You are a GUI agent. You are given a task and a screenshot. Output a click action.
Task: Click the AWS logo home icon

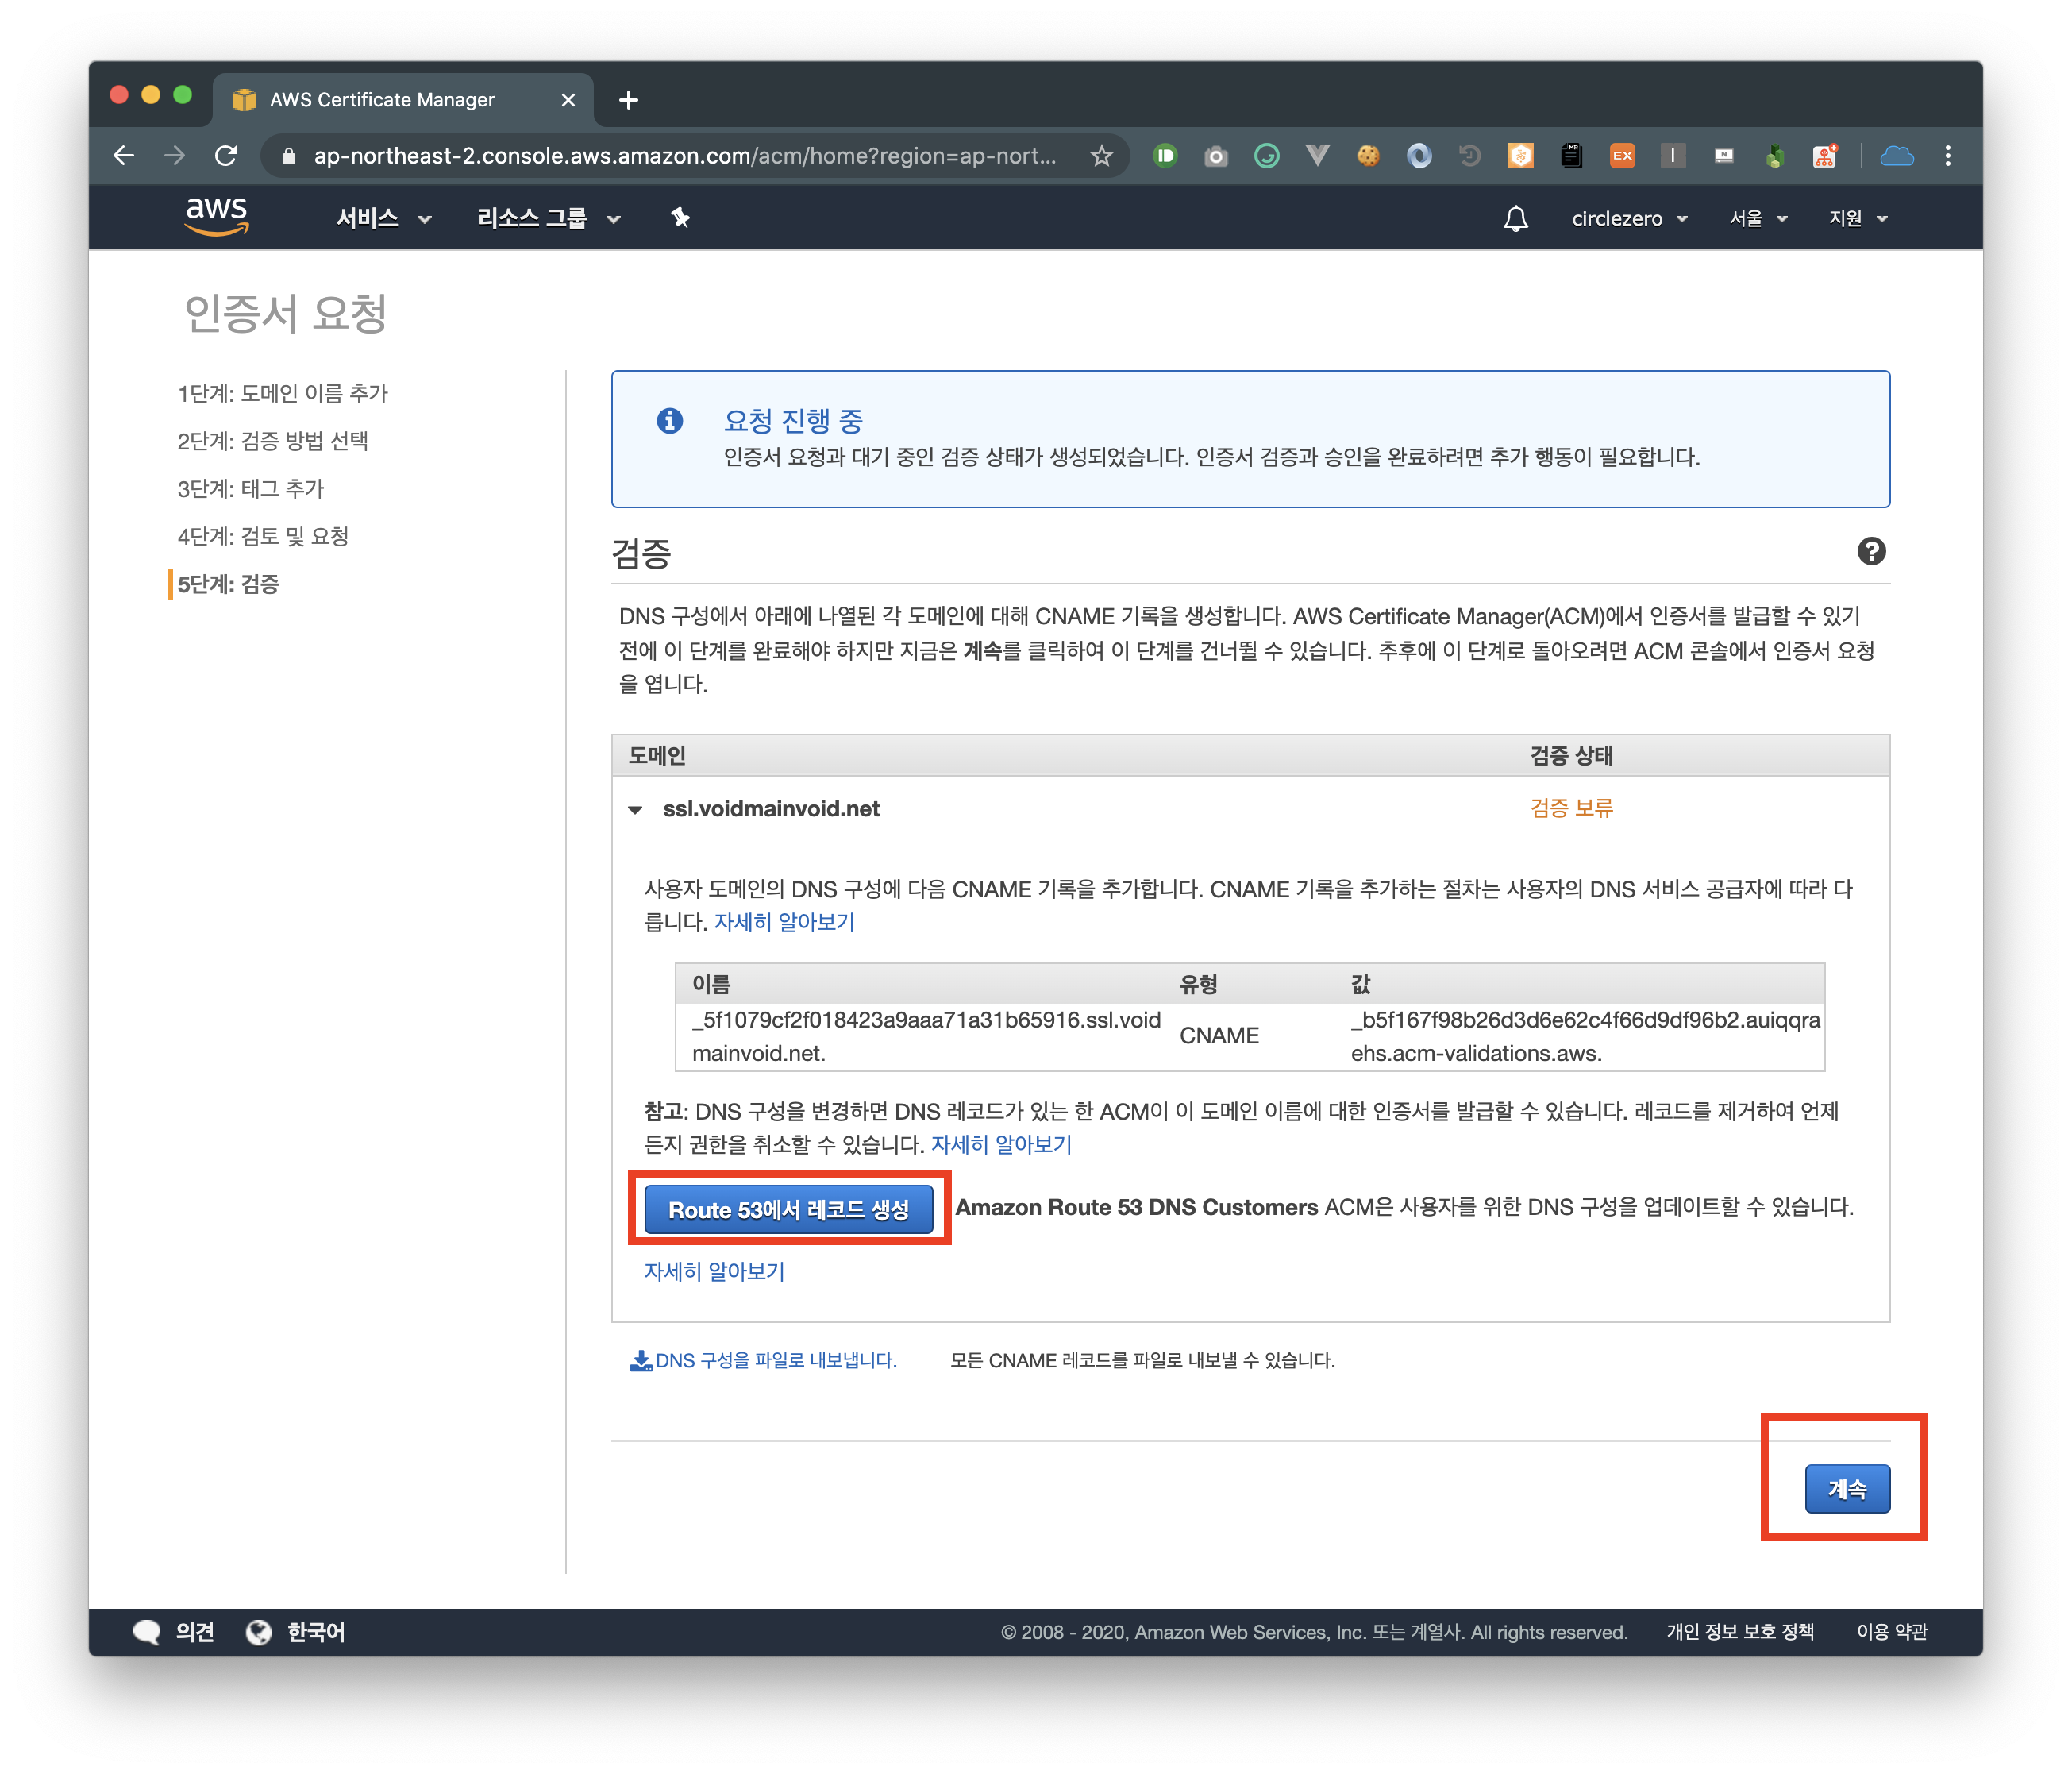pos(216,216)
